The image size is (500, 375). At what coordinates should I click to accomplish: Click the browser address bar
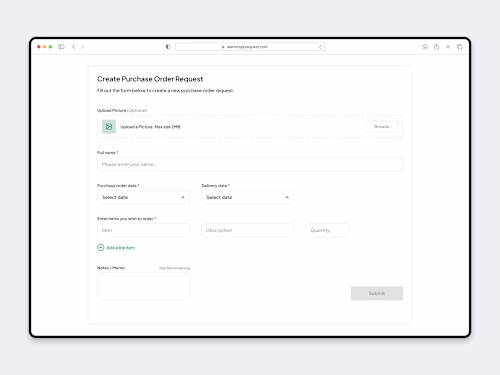coord(250,47)
